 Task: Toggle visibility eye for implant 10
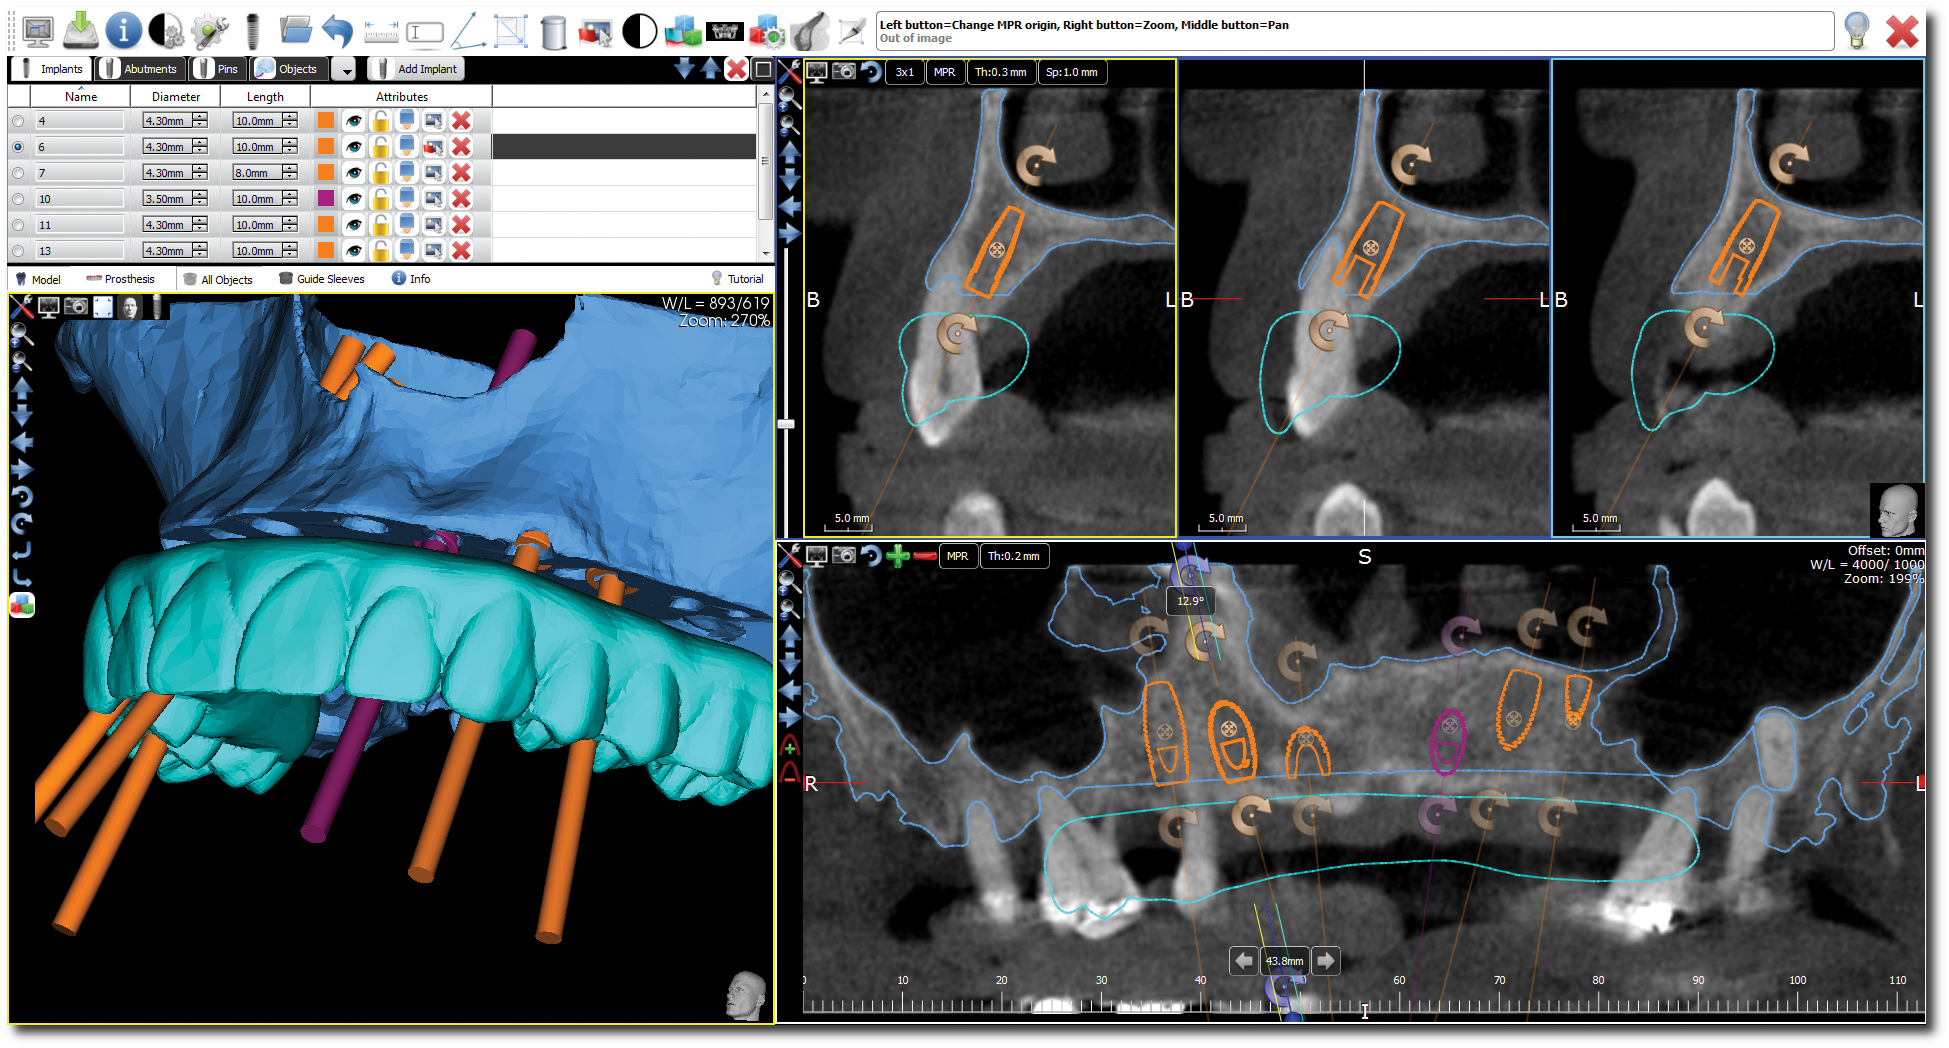[x=354, y=199]
